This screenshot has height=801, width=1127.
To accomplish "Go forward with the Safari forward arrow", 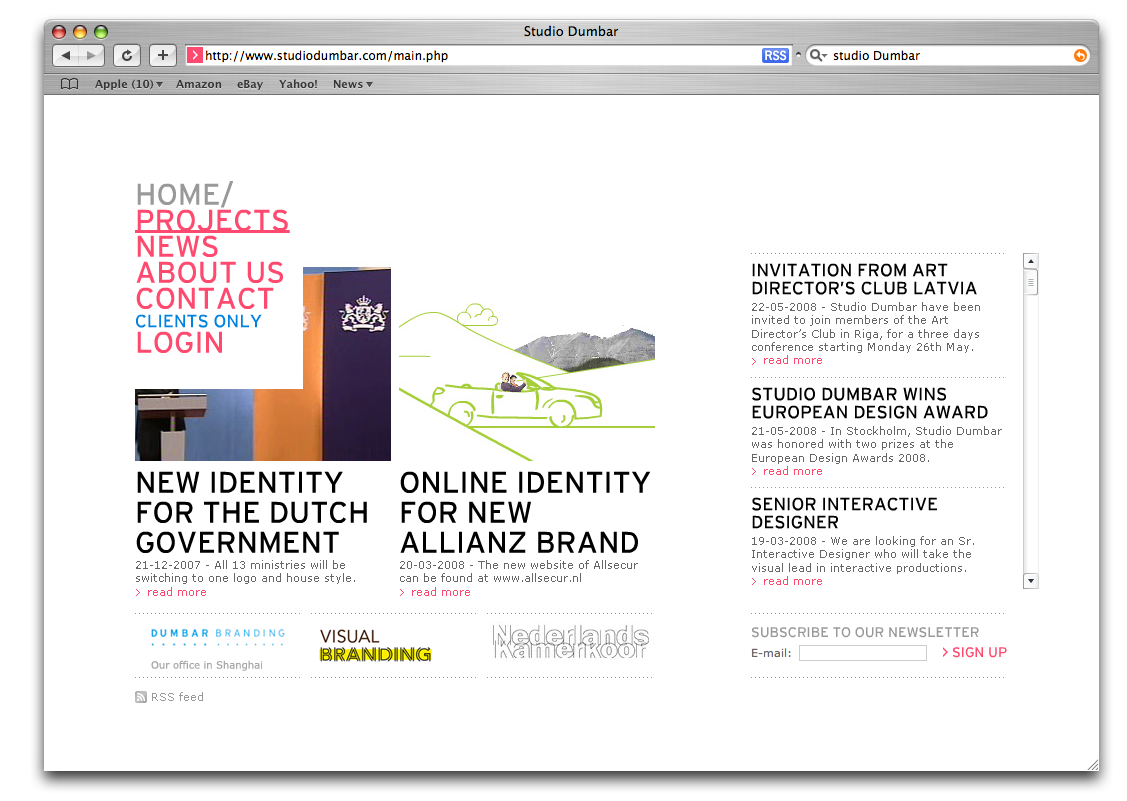I will (x=91, y=55).
